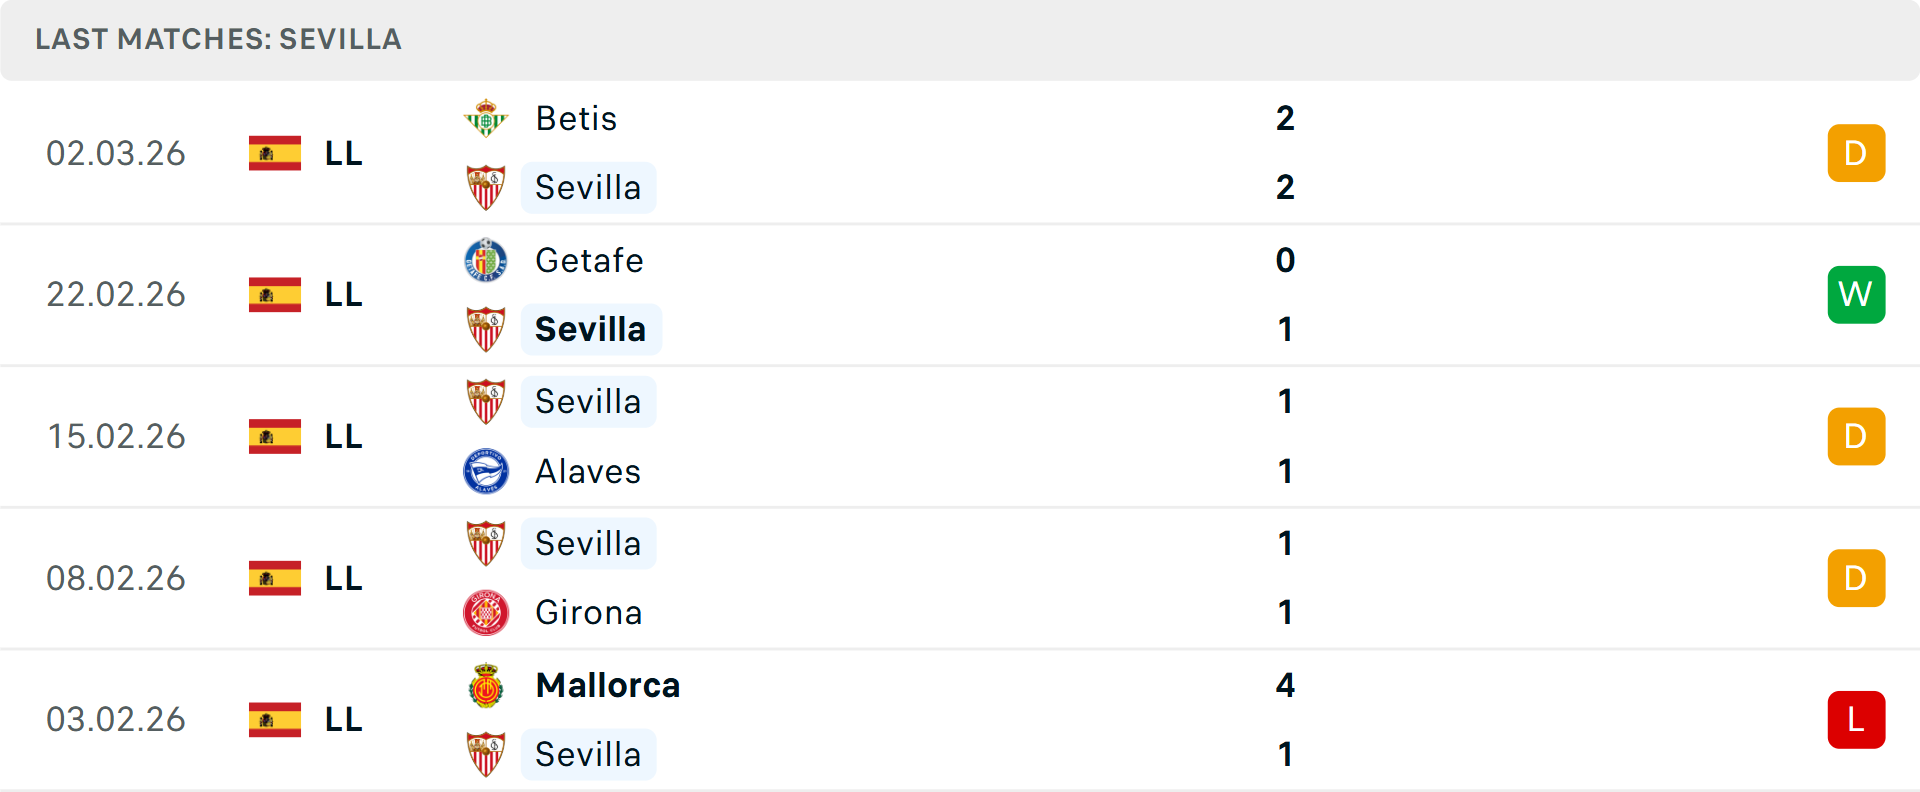This screenshot has width=1920, height=792.
Task: Click the Mallorca club crest icon
Action: click(x=486, y=686)
